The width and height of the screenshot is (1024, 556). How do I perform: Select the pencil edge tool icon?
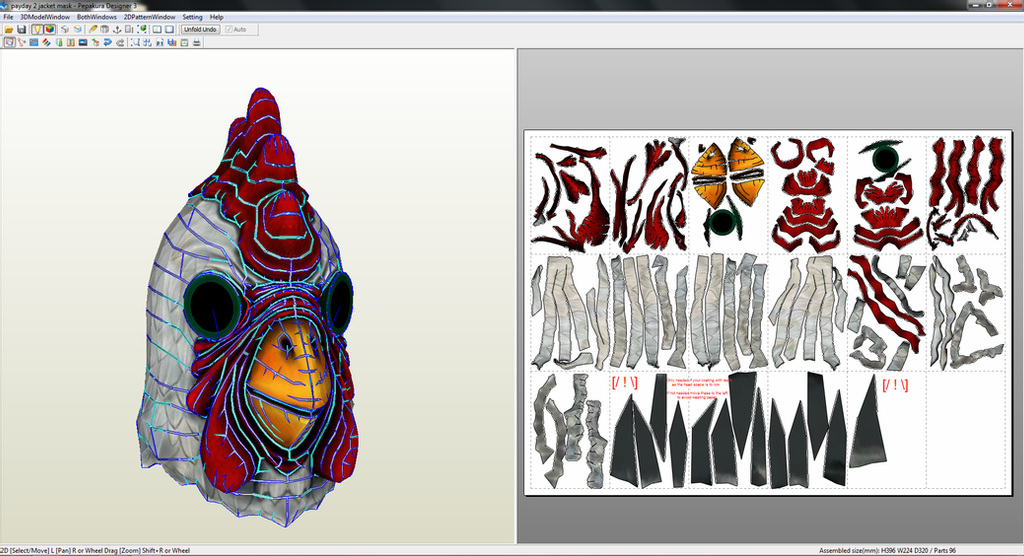click(x=93, y=29)
